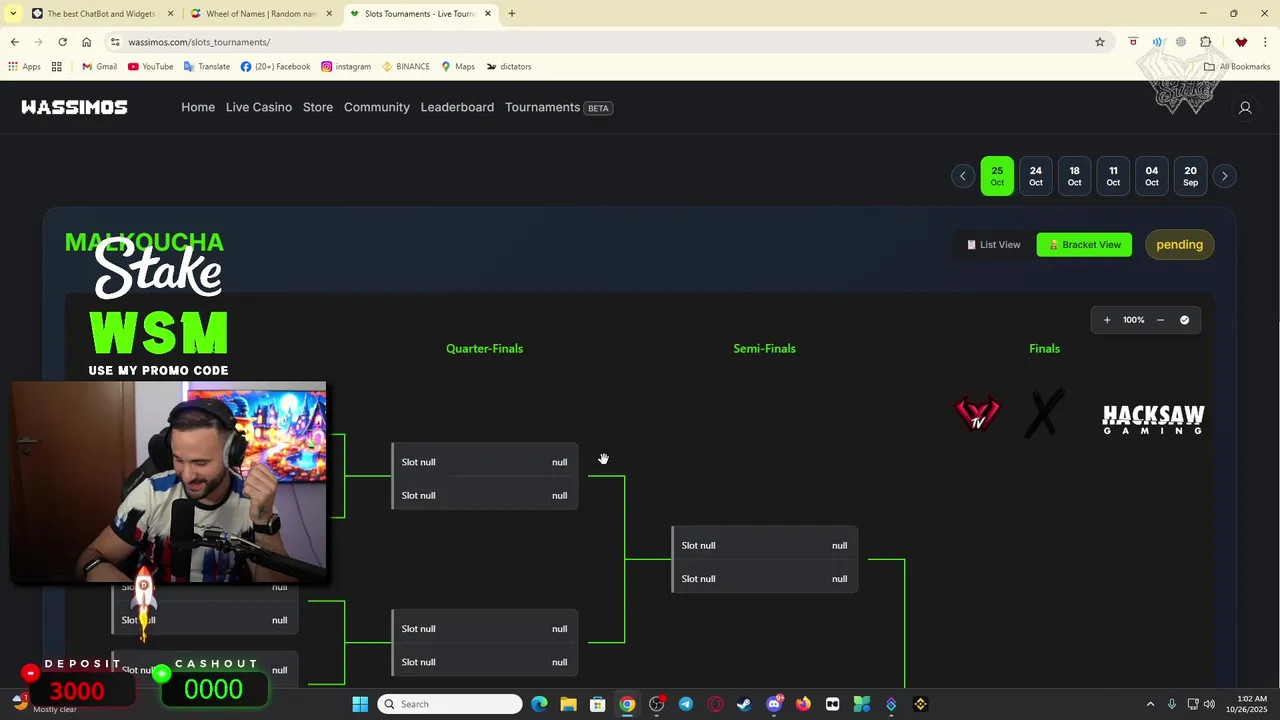Close the Wheel of Names tab

click(x=329, y=14)
